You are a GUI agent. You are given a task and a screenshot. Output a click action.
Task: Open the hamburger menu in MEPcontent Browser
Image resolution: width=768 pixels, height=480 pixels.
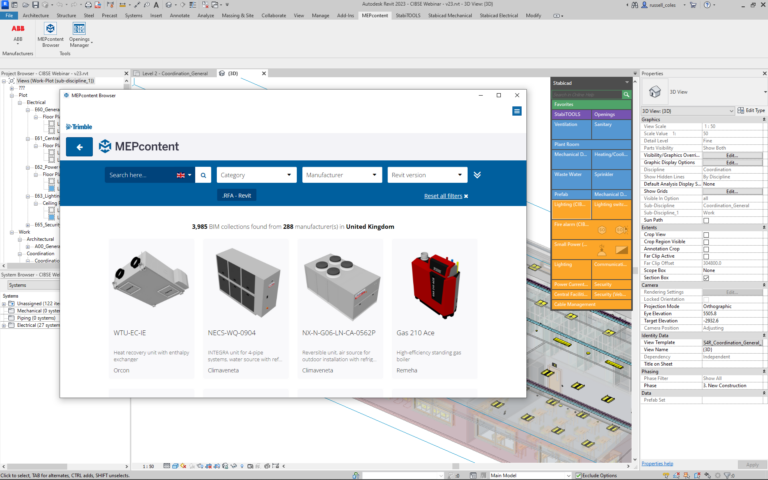pyautogui.click(x=517, y=111)
